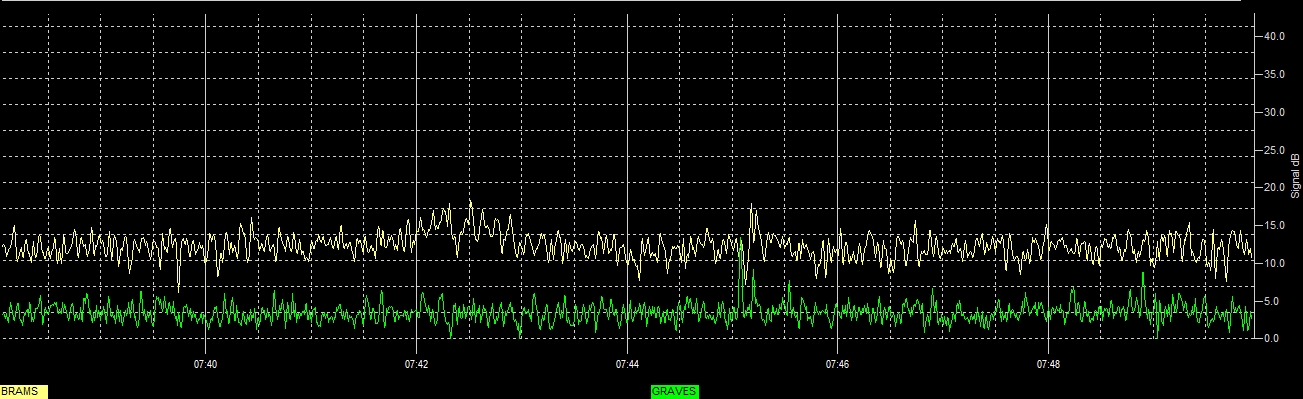Screen dimensions: 1303x399
Task: Click the 15.0 dB axis value
Action: point(1274,225)
